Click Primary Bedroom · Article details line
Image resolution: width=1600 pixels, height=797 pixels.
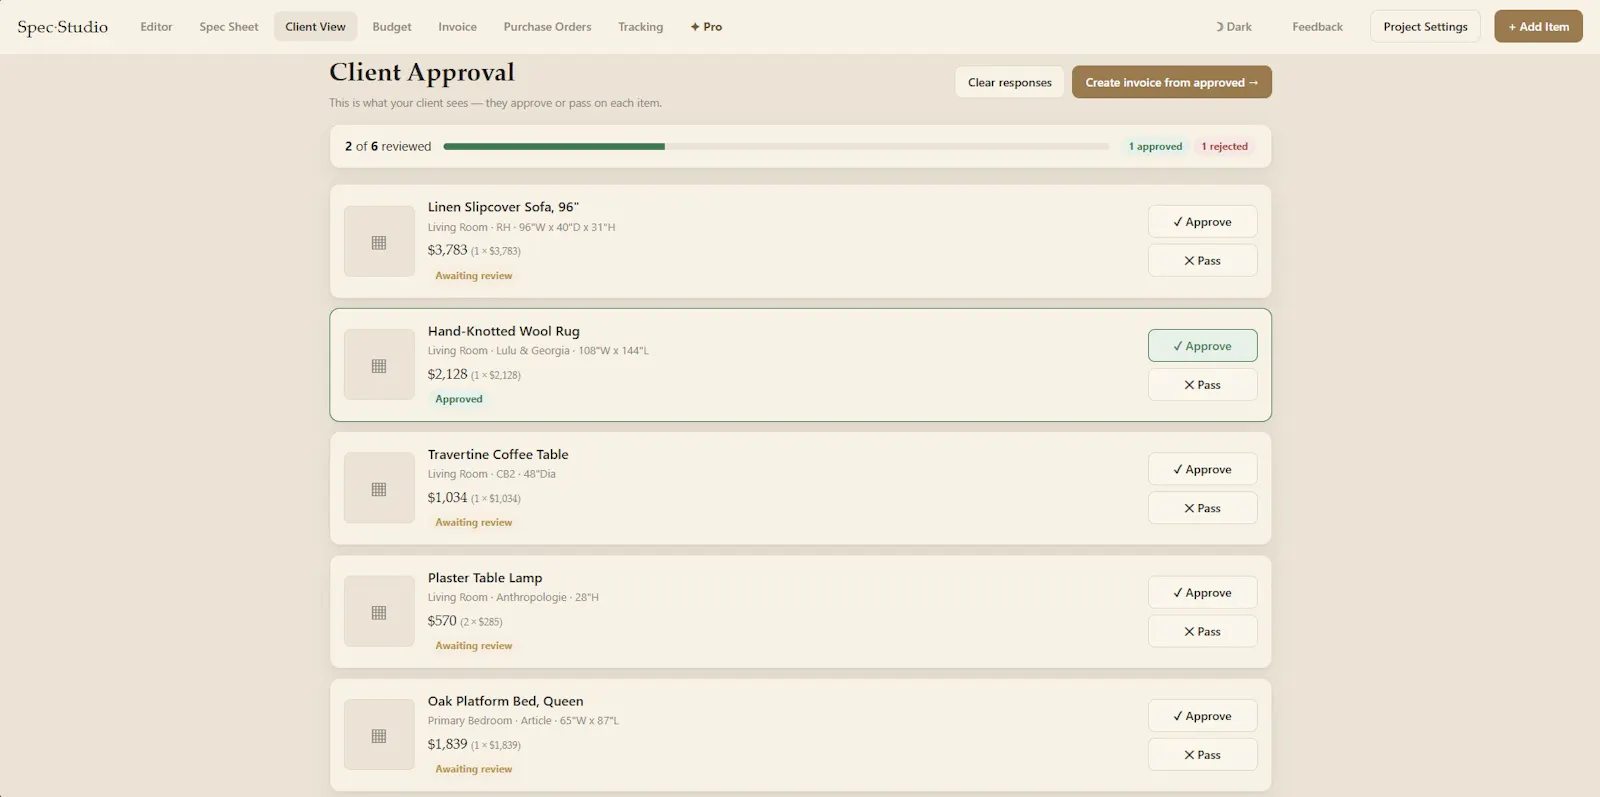[523, 721]
